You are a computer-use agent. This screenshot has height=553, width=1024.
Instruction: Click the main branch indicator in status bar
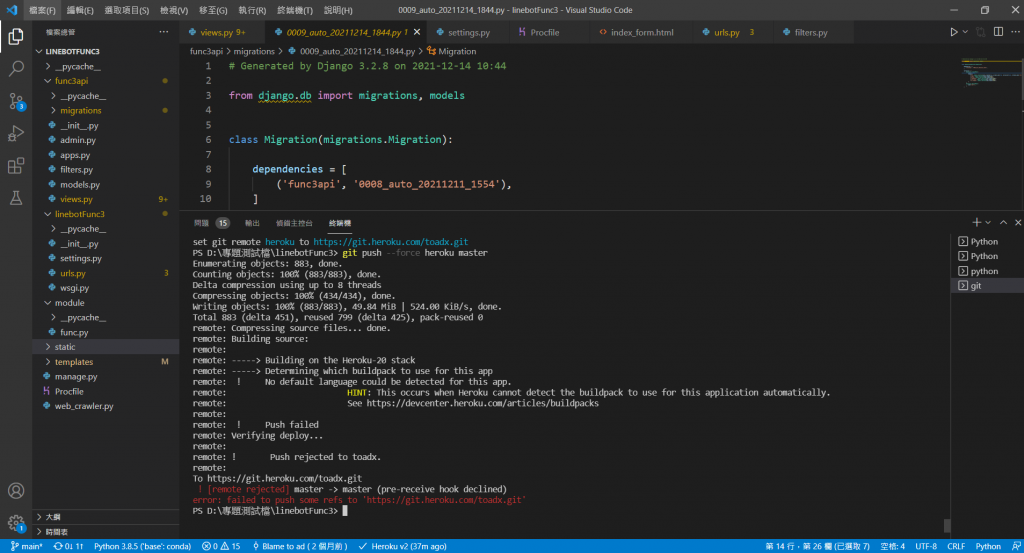tap(27, 546)
